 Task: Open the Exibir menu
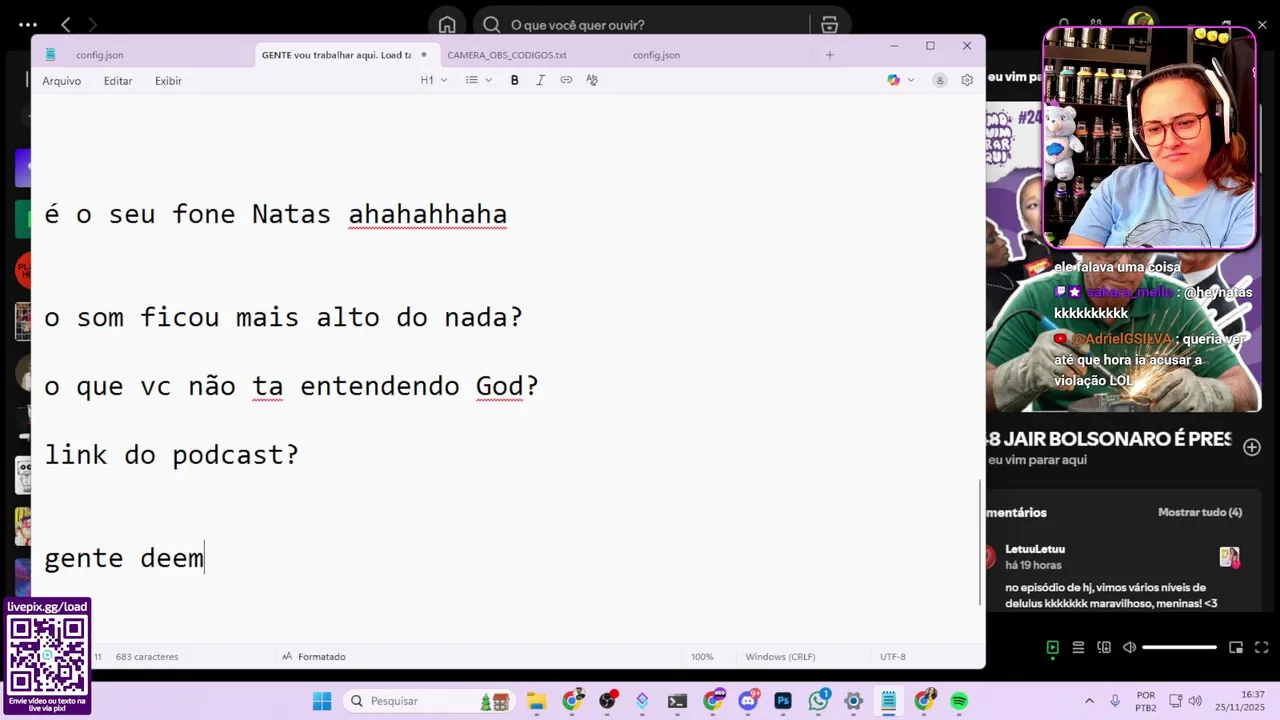[168, 81]
